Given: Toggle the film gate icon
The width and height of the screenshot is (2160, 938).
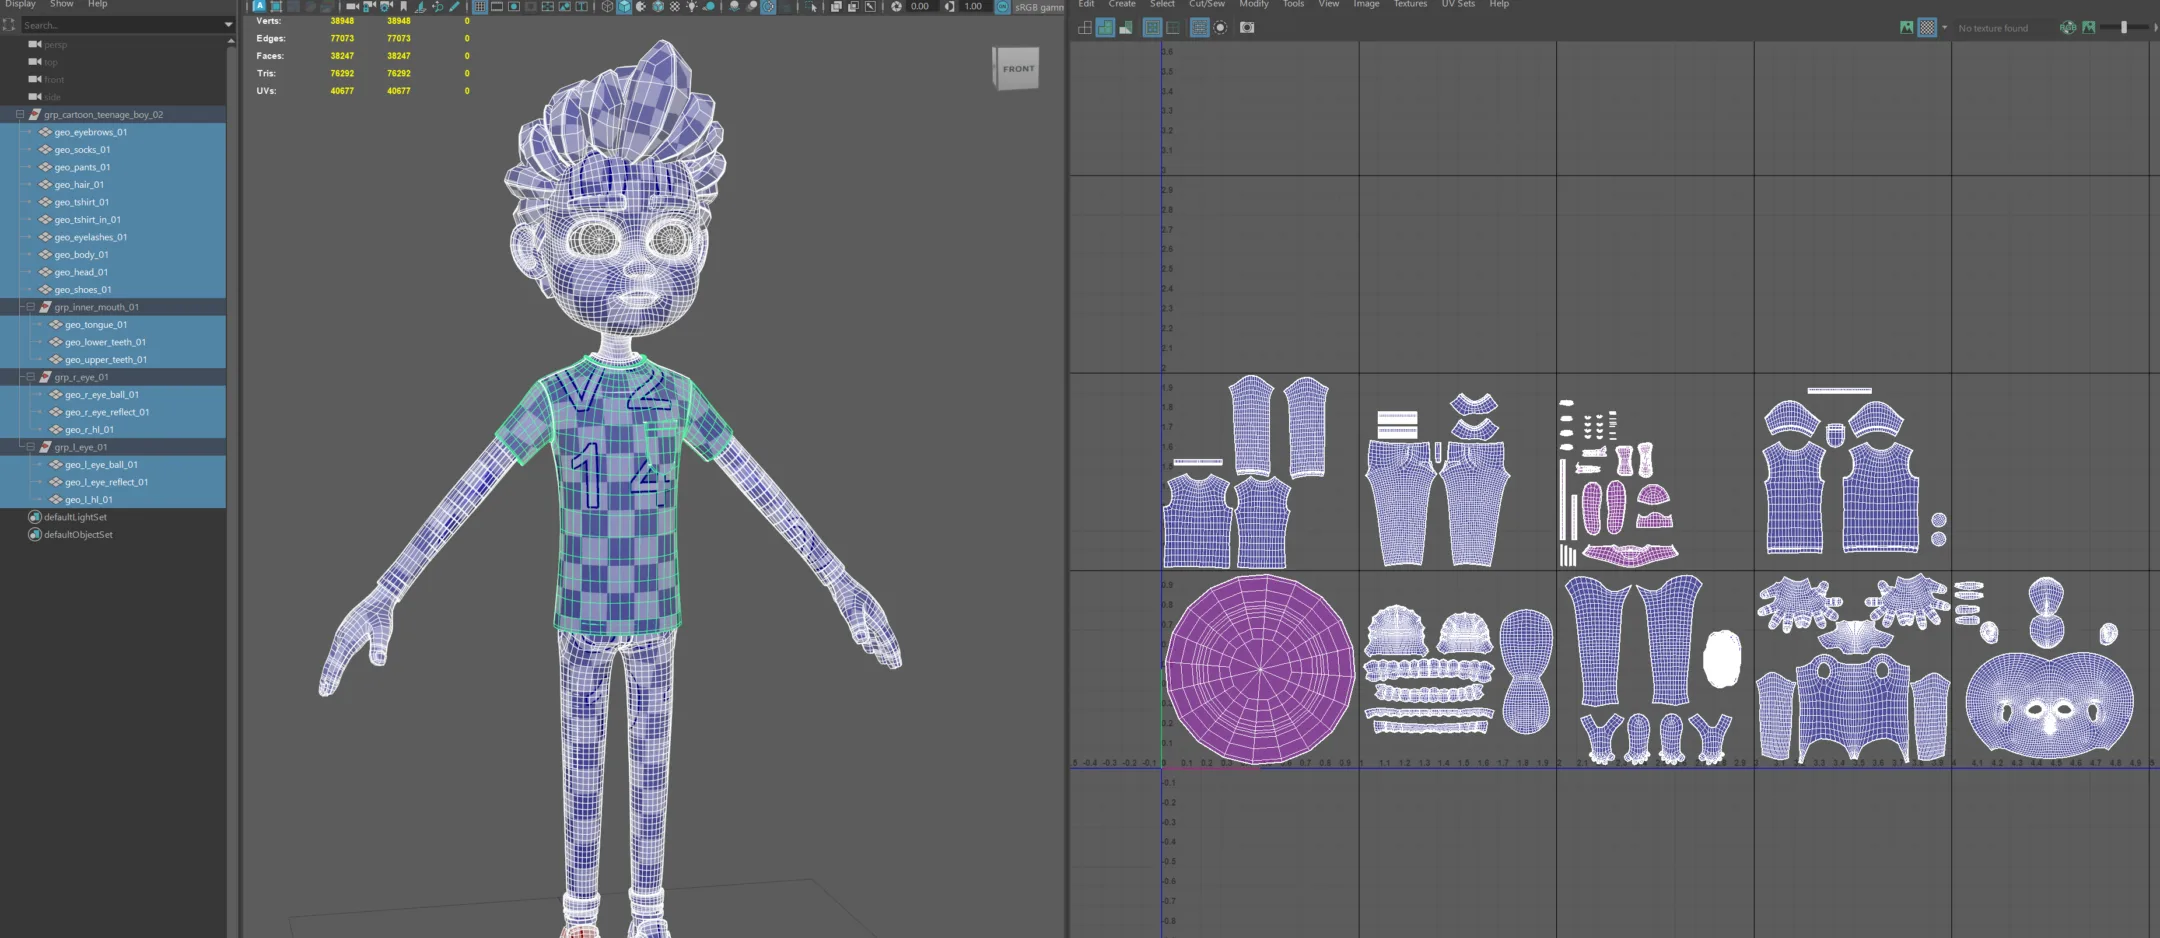Looking at the screenshot, I should tap(497, 6).
